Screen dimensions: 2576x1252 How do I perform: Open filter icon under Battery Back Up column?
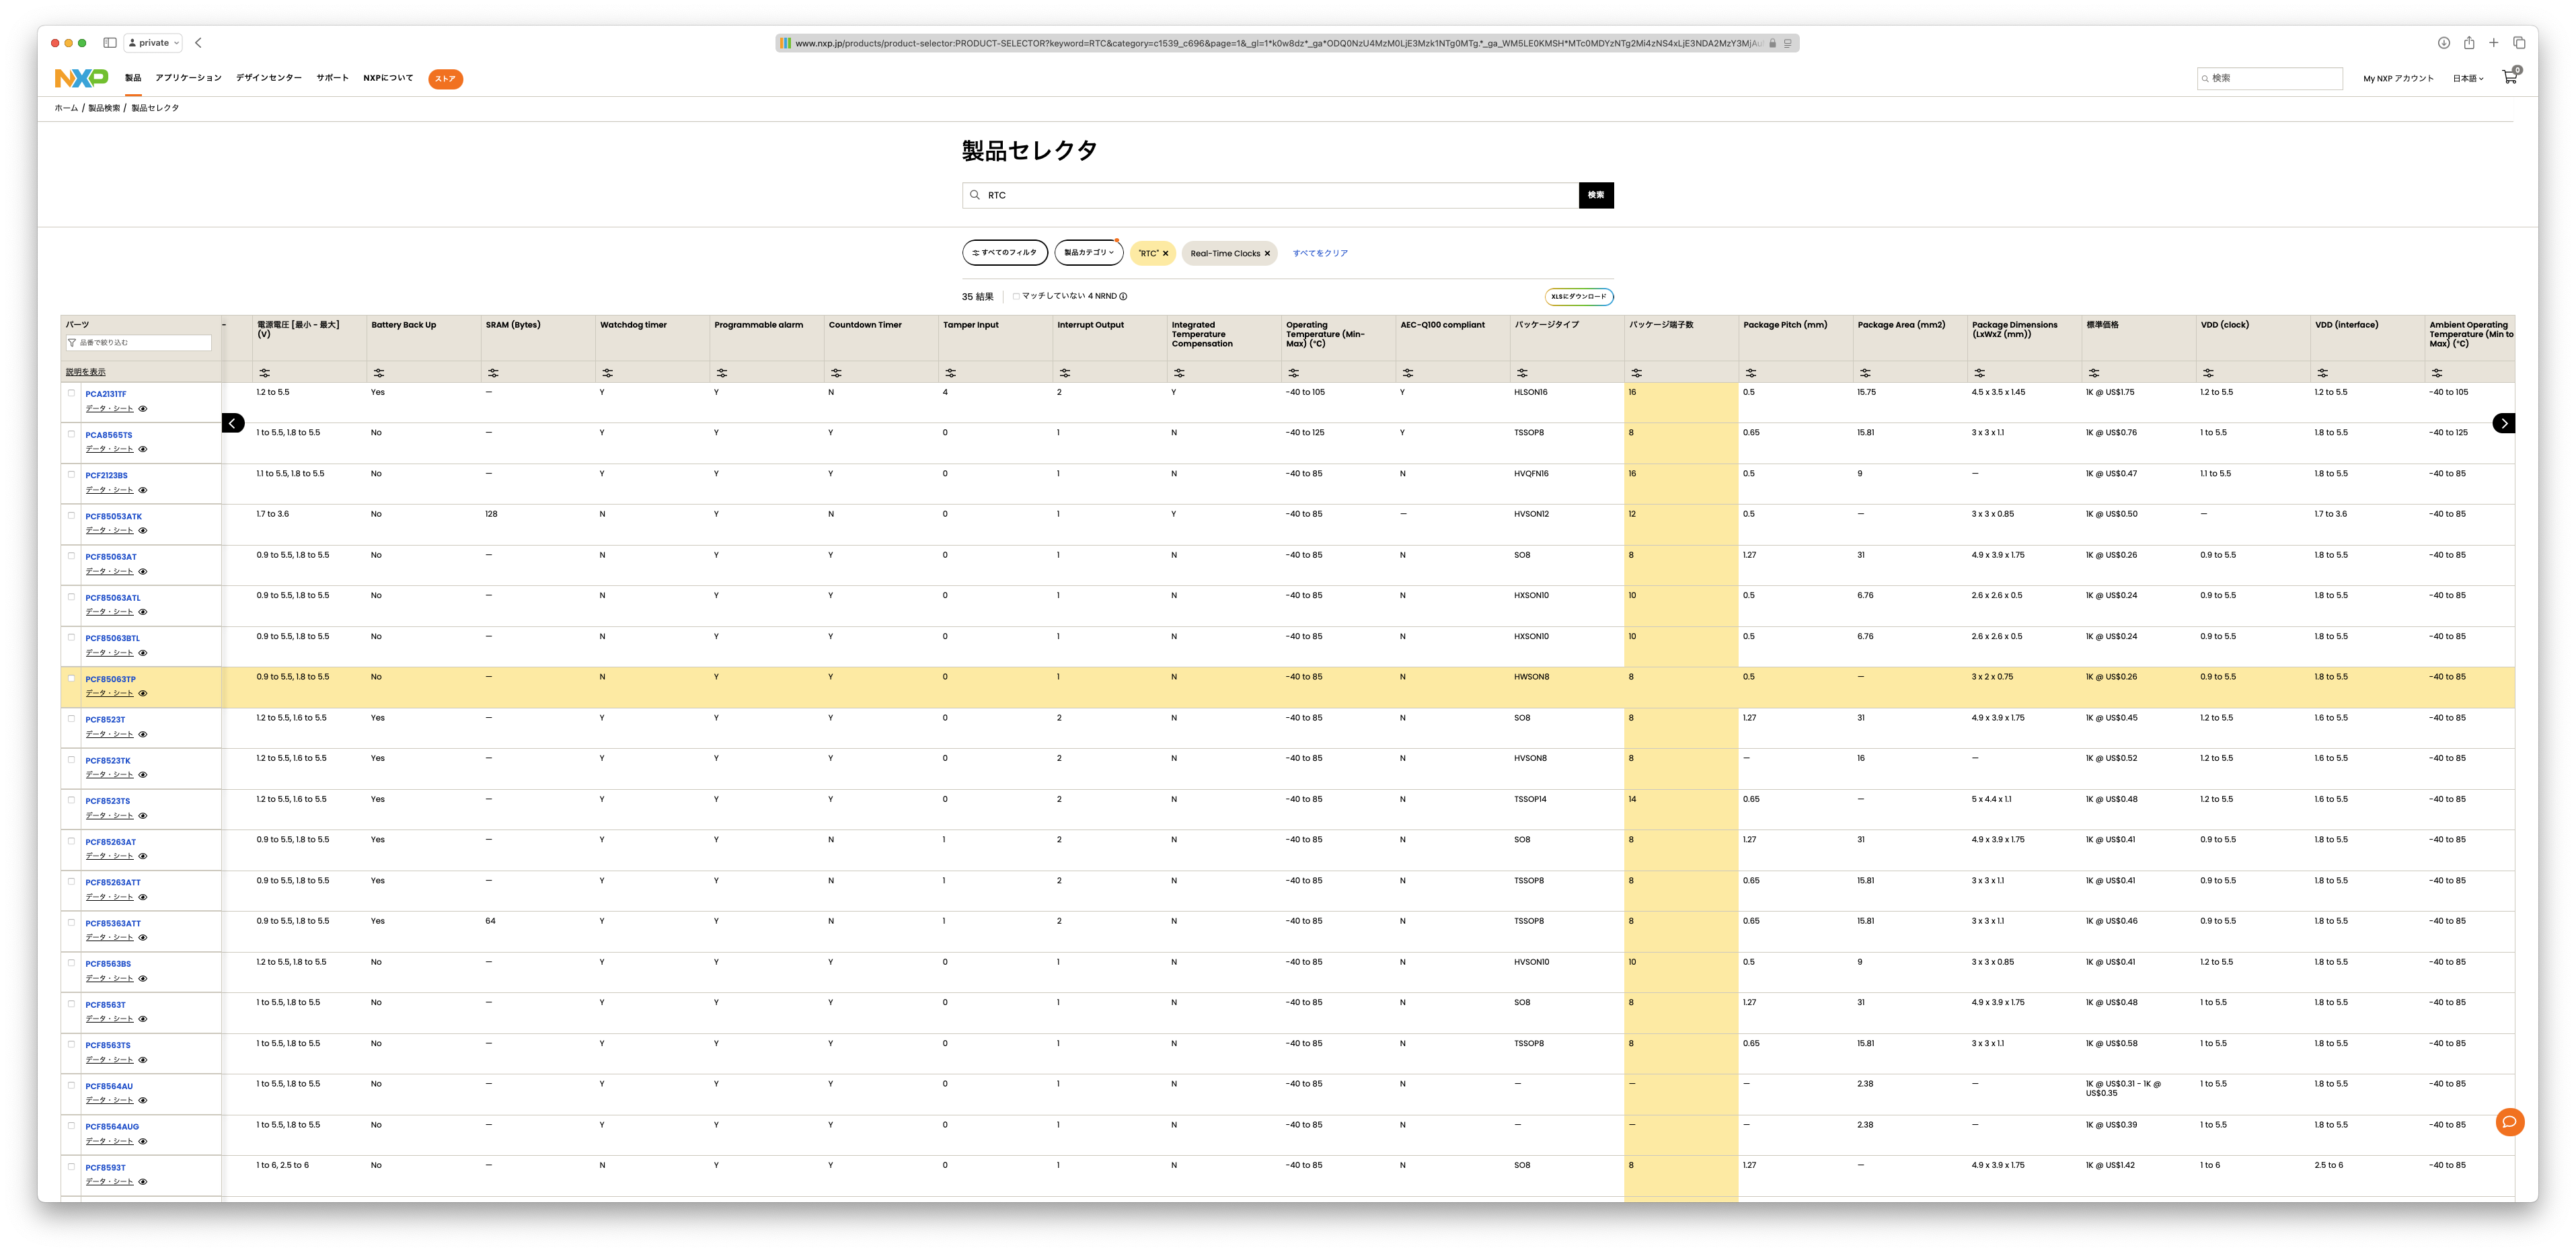(379, 373)
